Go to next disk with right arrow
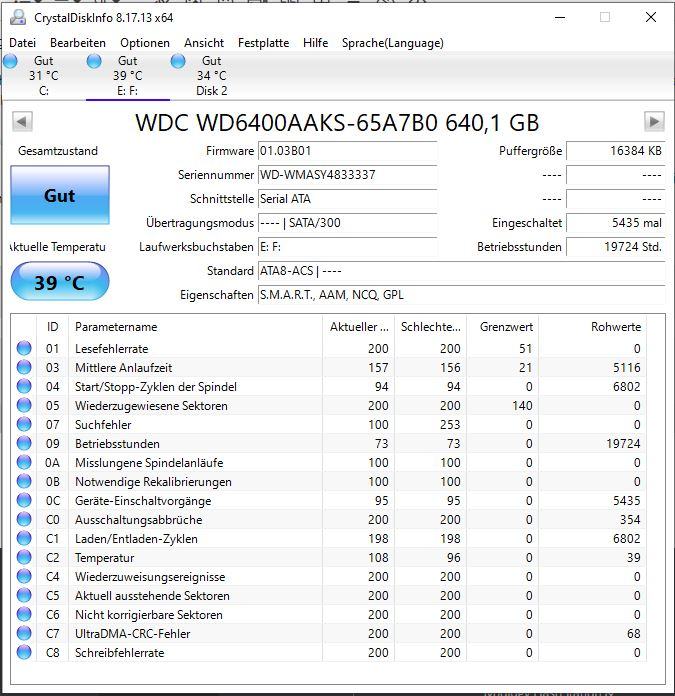675x696 pixels. [x=654, y=122]
